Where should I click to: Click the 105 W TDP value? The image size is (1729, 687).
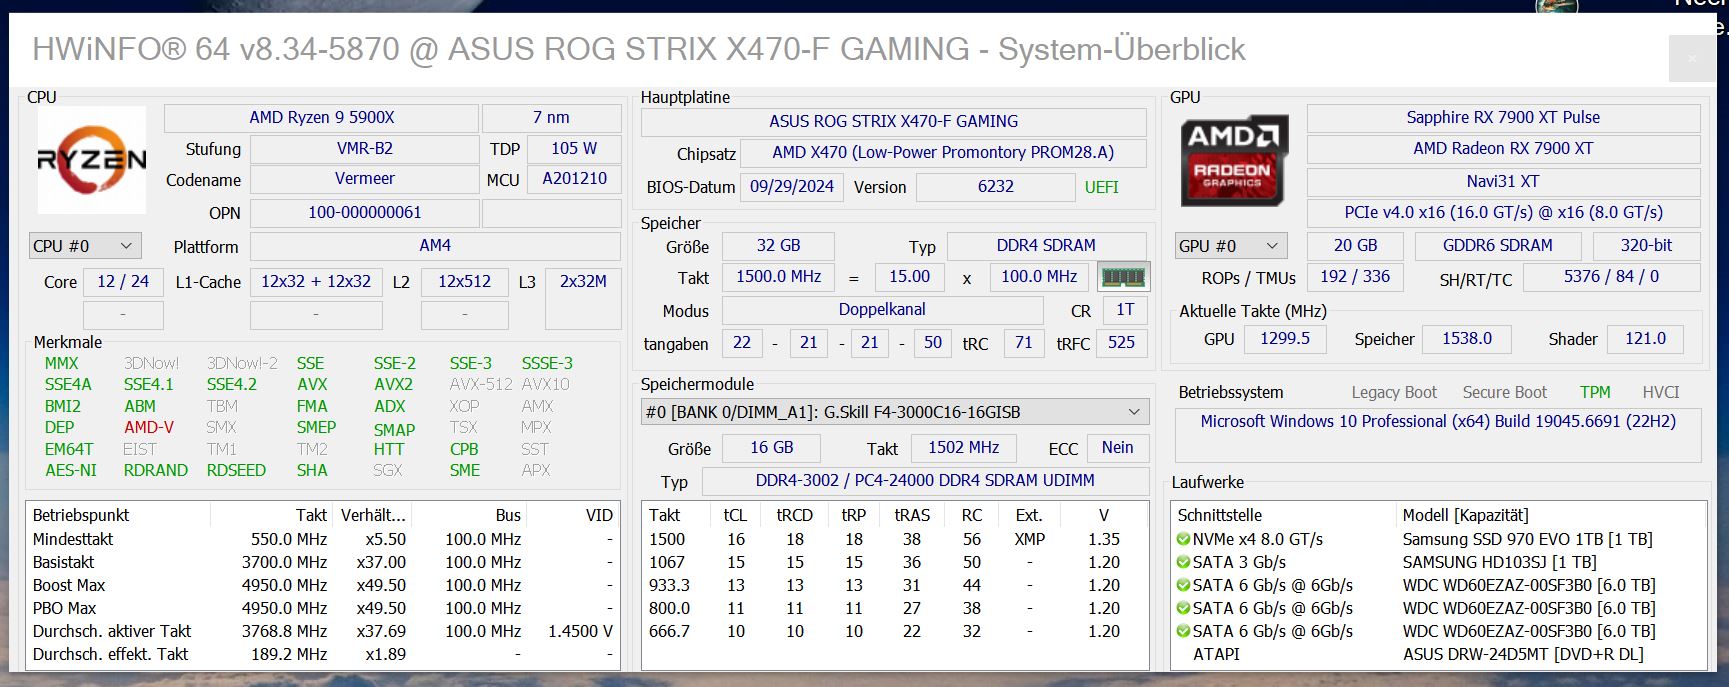pyautogui.click(x=574, y=149)
